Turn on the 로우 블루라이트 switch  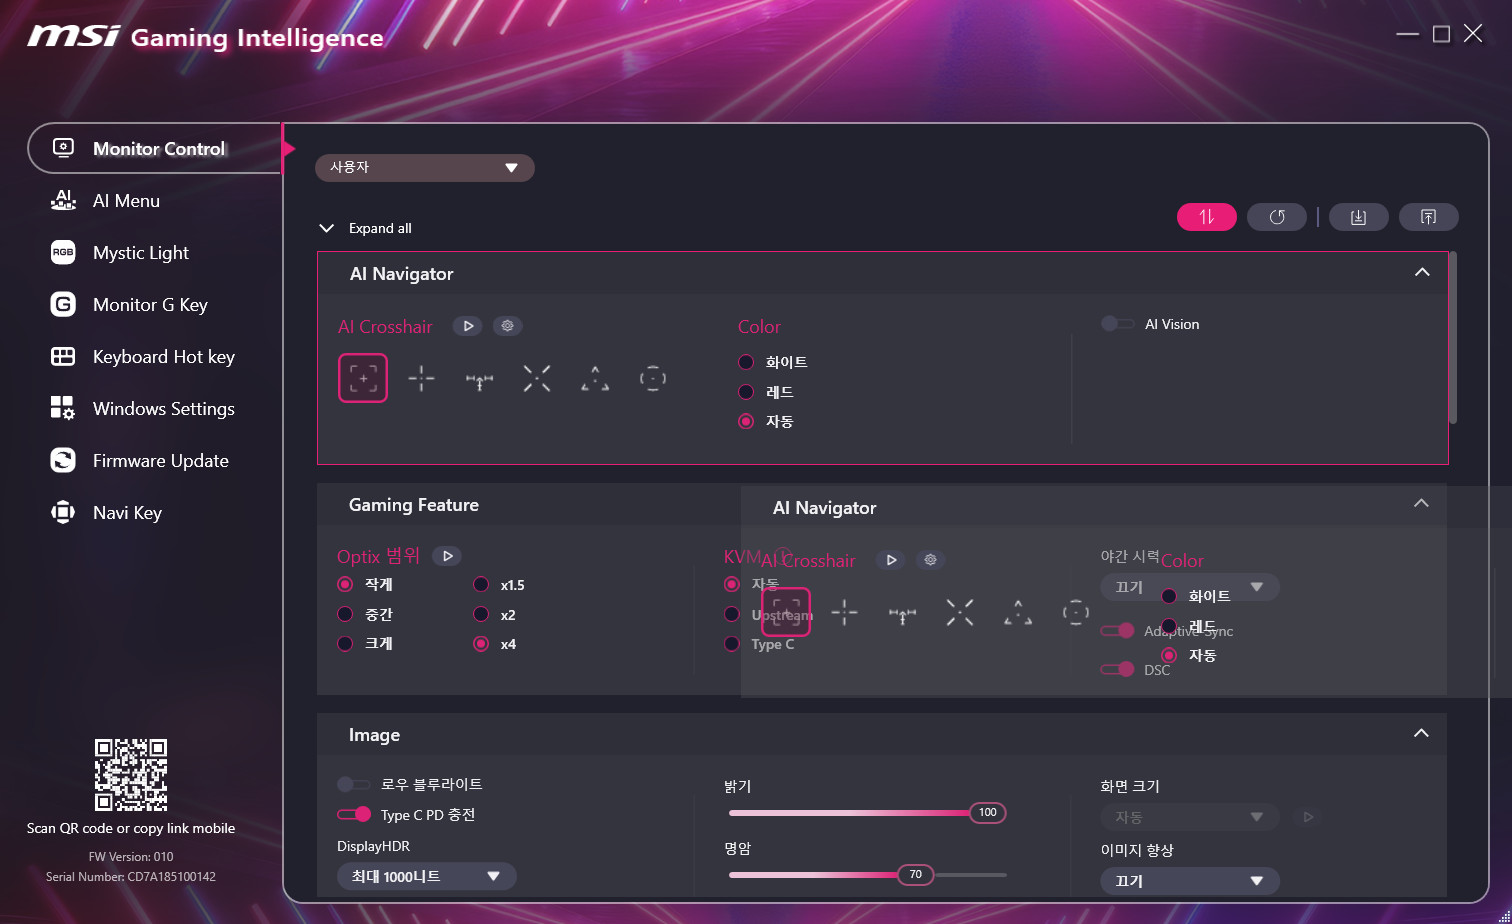(354, 785)
